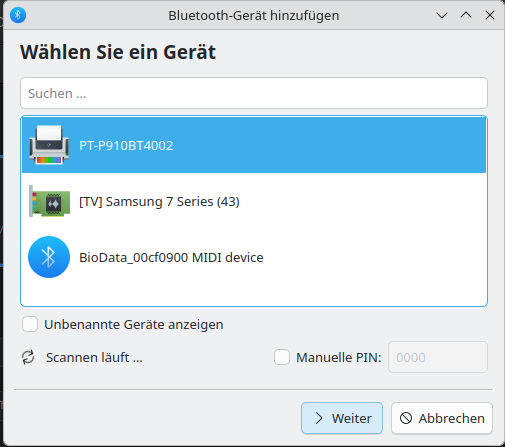
Task: Select the PT-P910BT4002 device entry
Action: [254, 145]
